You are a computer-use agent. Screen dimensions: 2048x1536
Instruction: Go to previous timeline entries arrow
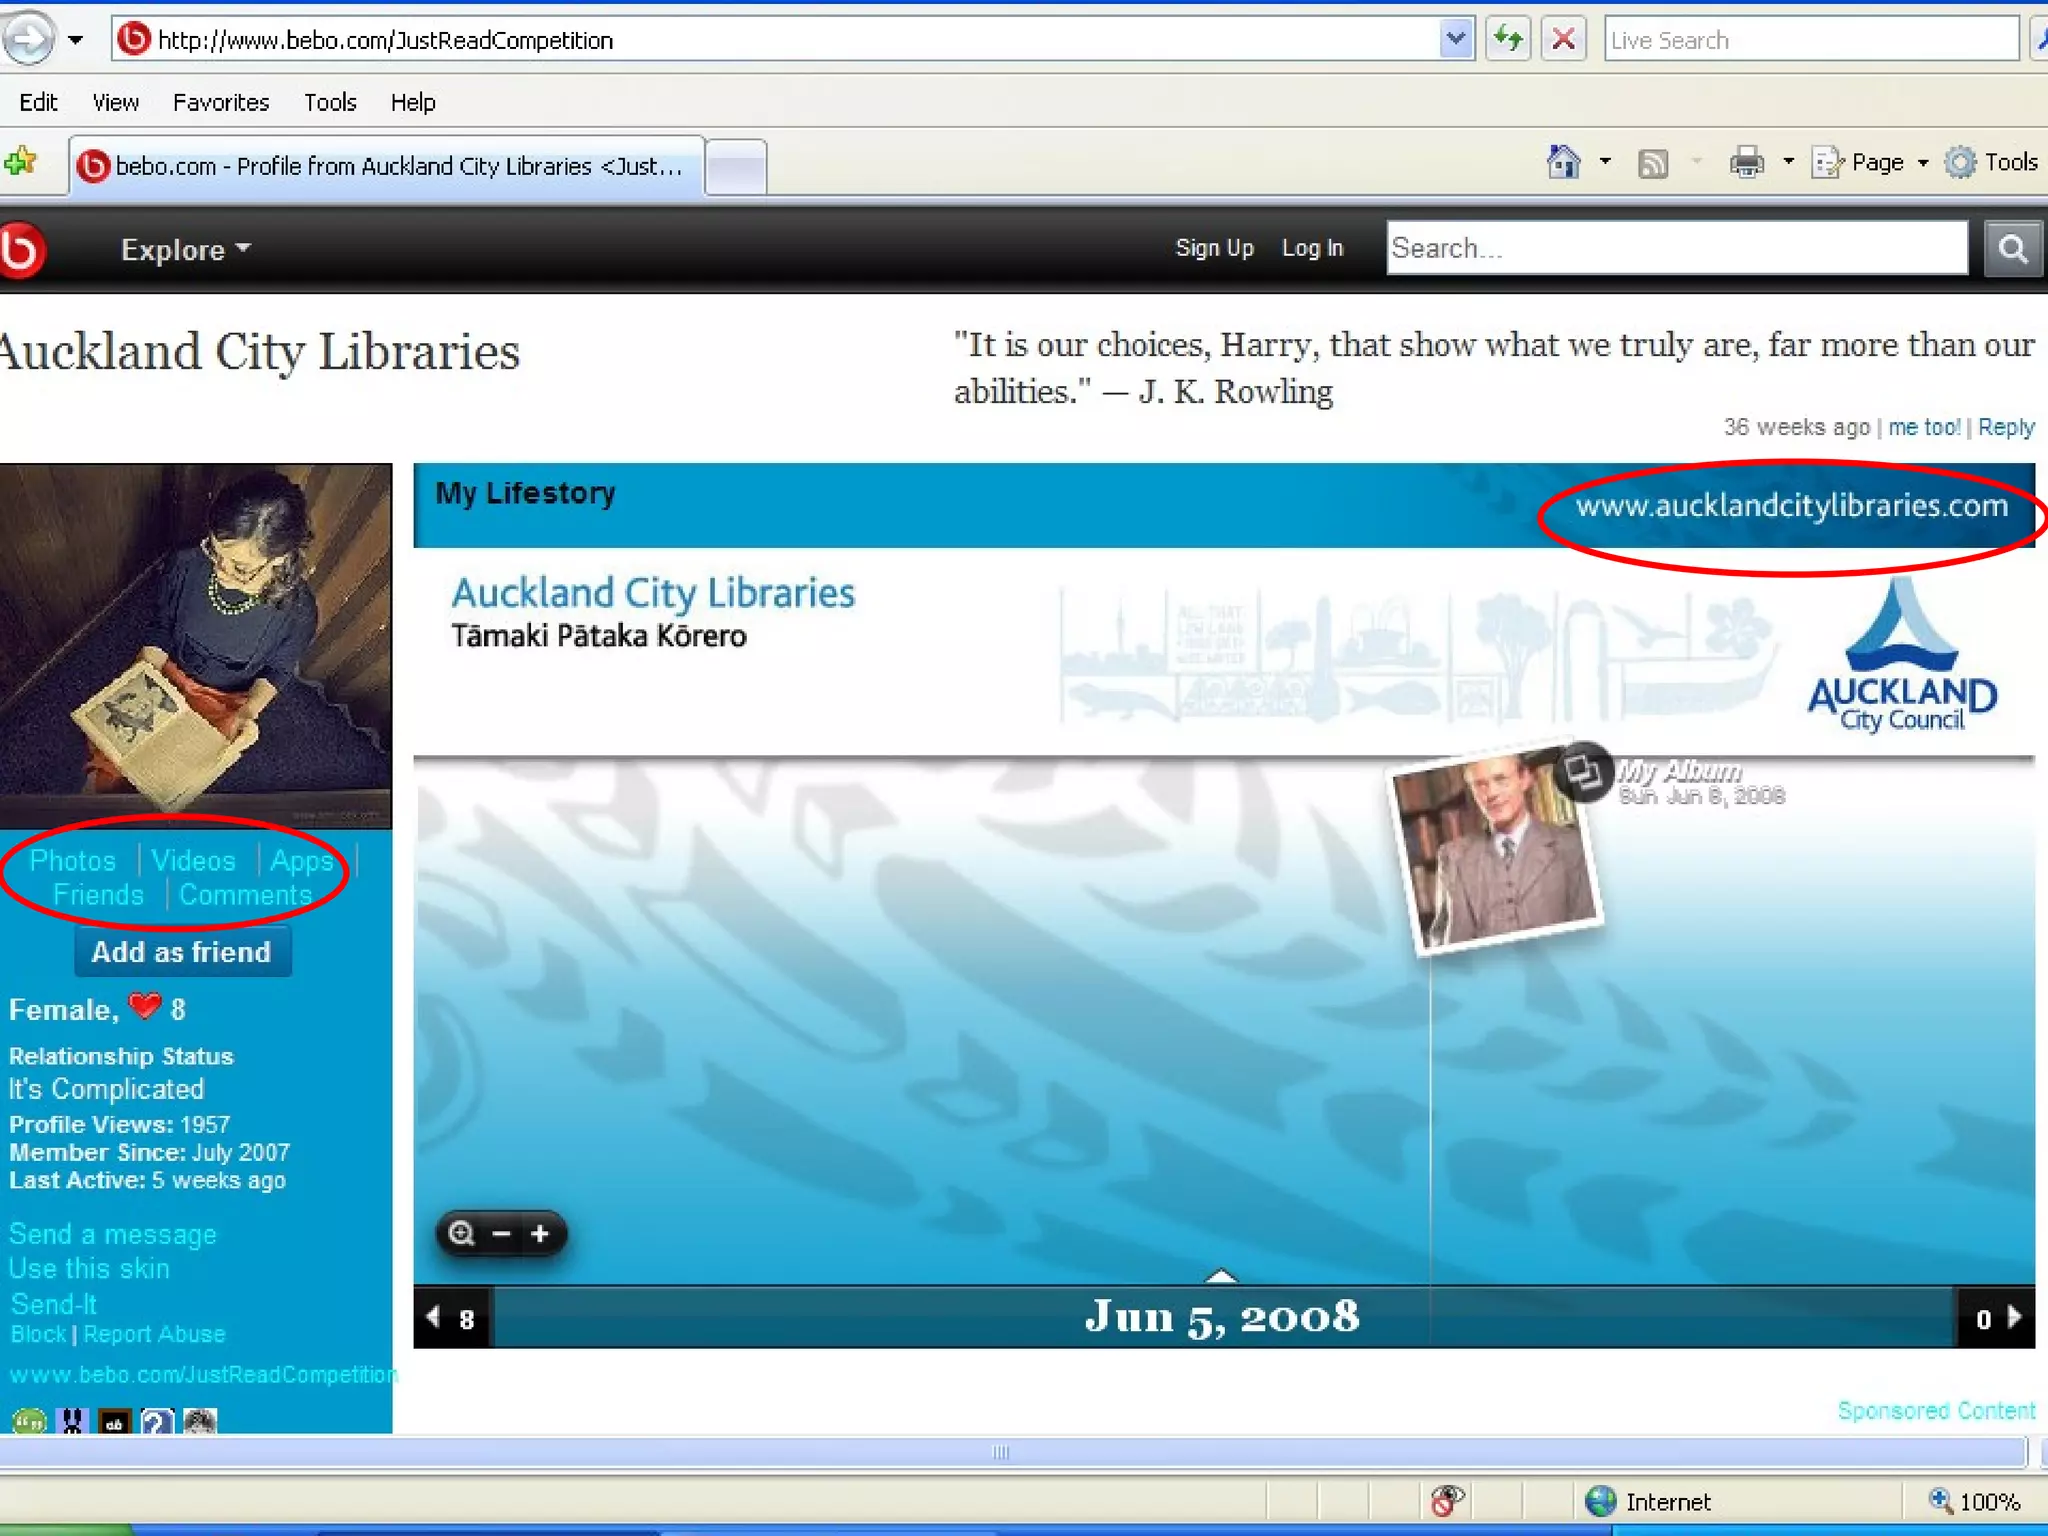coord(433,1317)
